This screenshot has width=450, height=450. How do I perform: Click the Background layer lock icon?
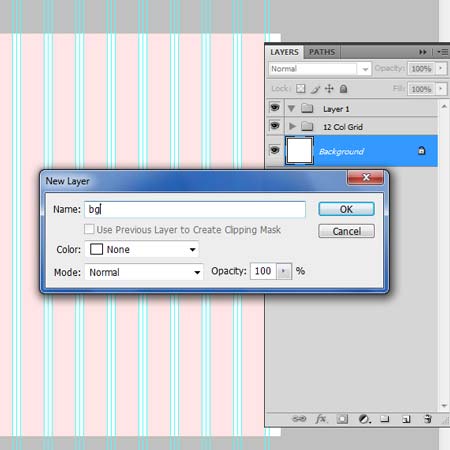point(422,151)
